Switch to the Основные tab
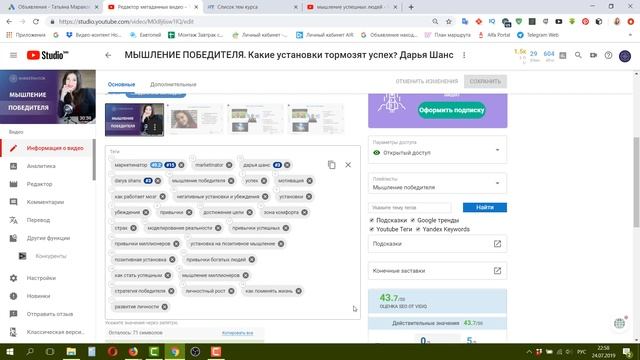The height and width of the screenshot is (360, 640). point(121,84)
